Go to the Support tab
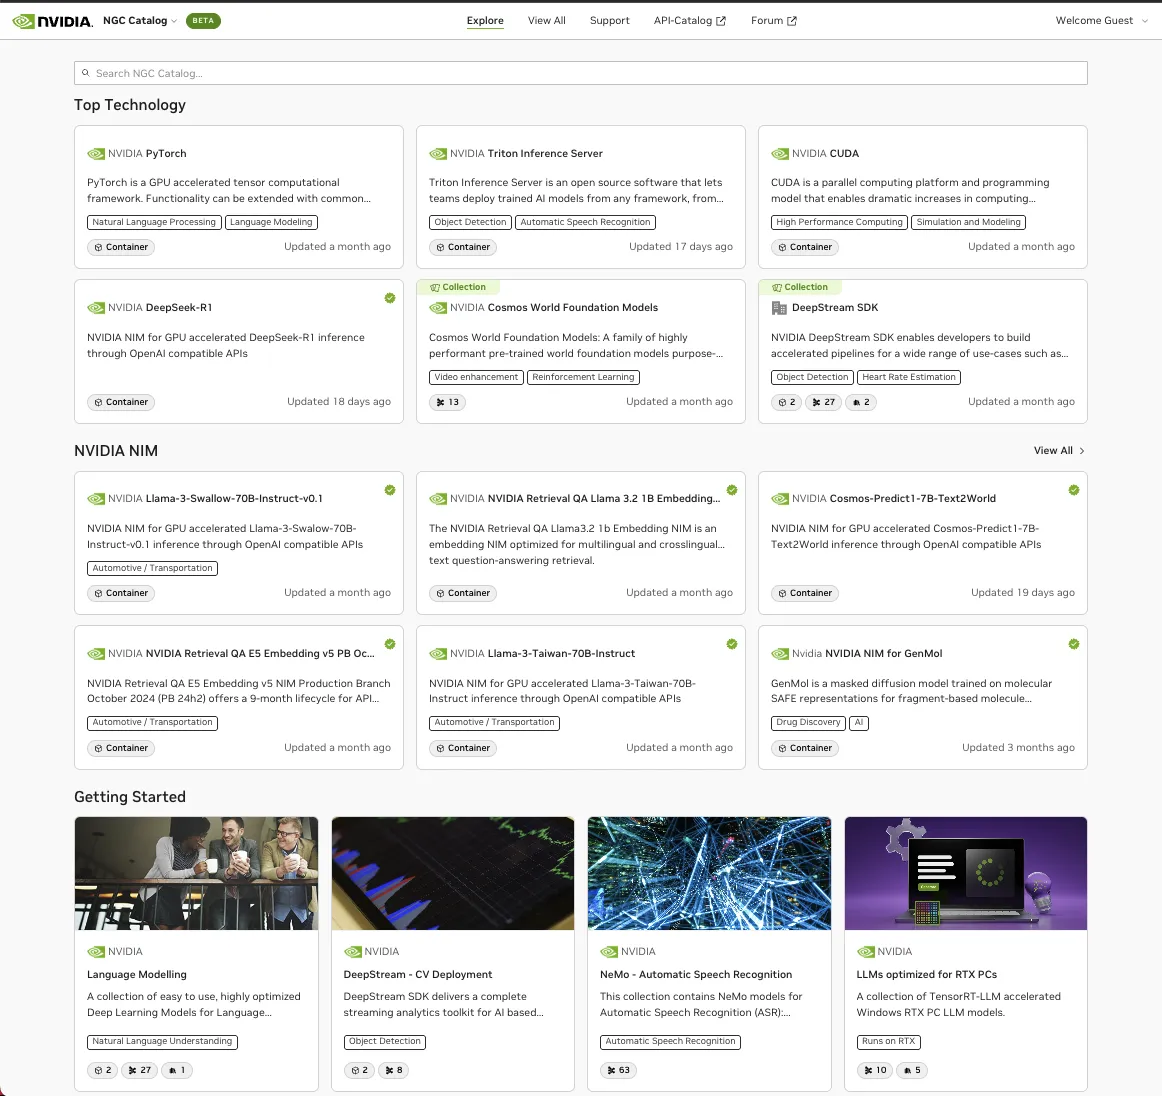1162x1096 pixels. [x=609, y=21]
